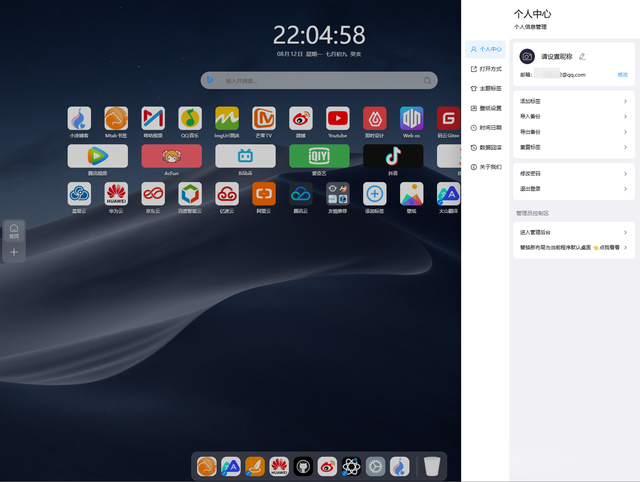Expand the 退出登录 row
640x482 pixels.
[x=573, y=189]
